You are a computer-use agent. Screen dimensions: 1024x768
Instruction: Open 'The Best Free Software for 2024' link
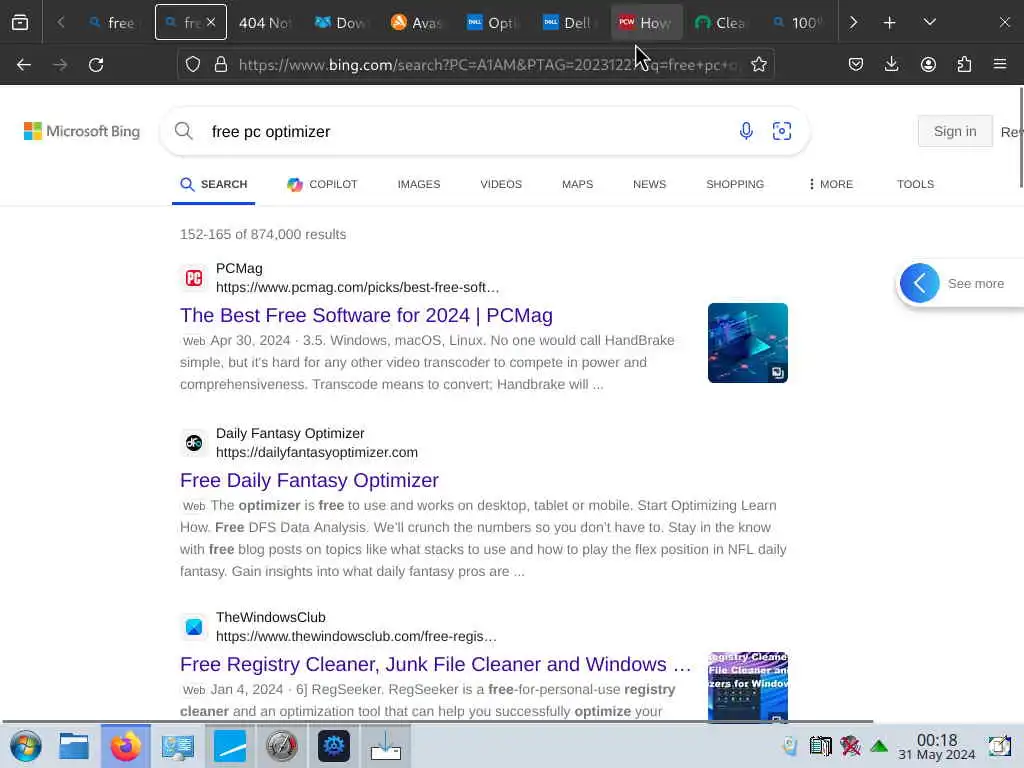coord(366,315)
